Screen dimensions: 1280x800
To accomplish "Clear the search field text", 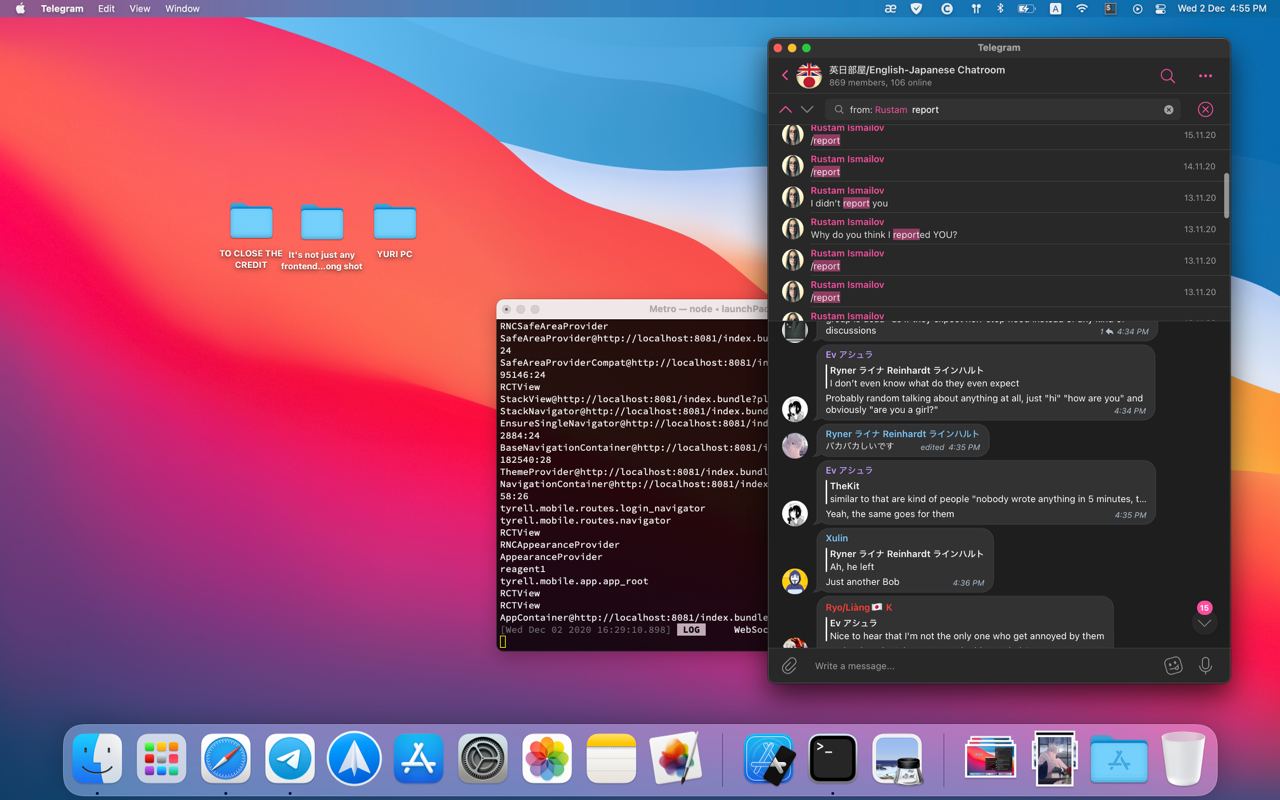I will tap(1168, 110).
